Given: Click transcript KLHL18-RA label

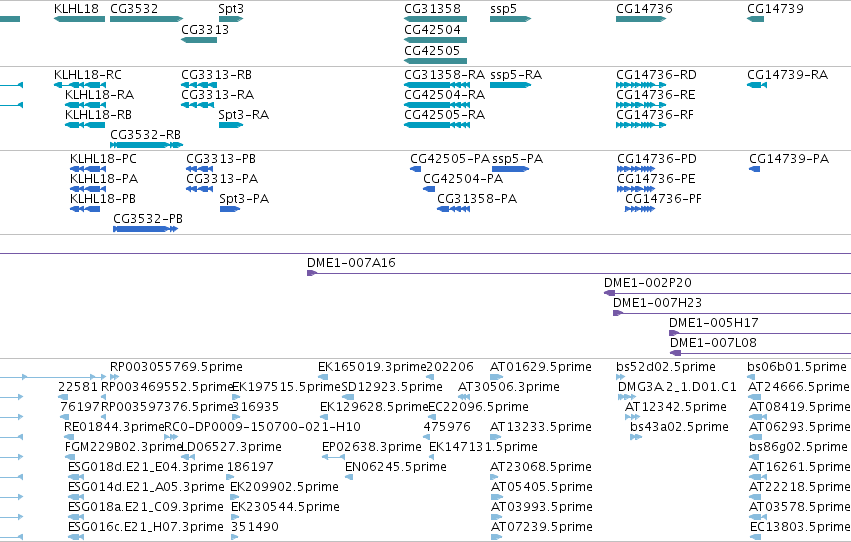Looking at the screenshot, I should pyautogui.click(x=99, y=95).
